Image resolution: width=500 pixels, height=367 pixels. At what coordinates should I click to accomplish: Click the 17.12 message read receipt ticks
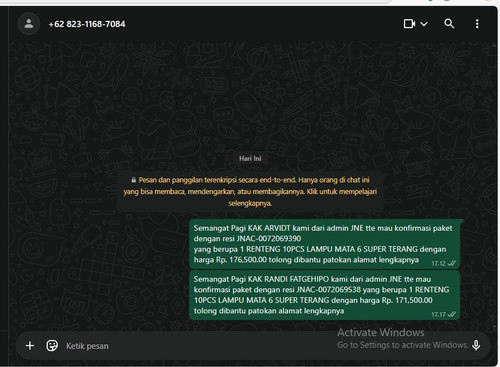(x=452, y=263)
